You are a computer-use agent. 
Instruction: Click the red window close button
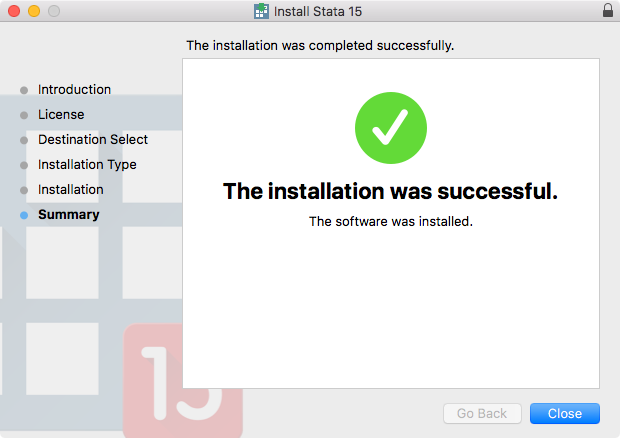[x=14, y=11]
